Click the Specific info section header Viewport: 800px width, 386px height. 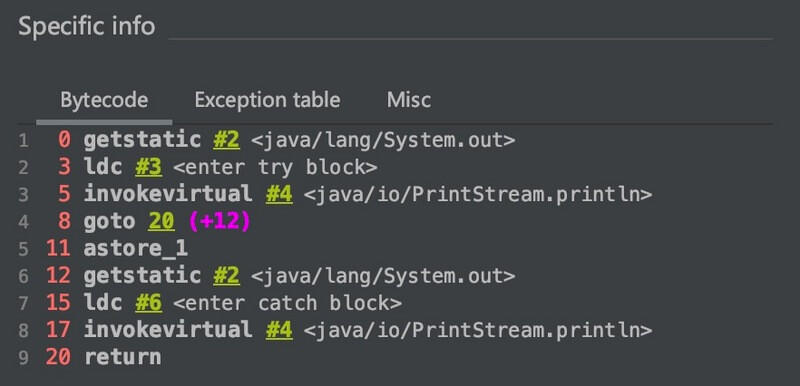(87, 27)
